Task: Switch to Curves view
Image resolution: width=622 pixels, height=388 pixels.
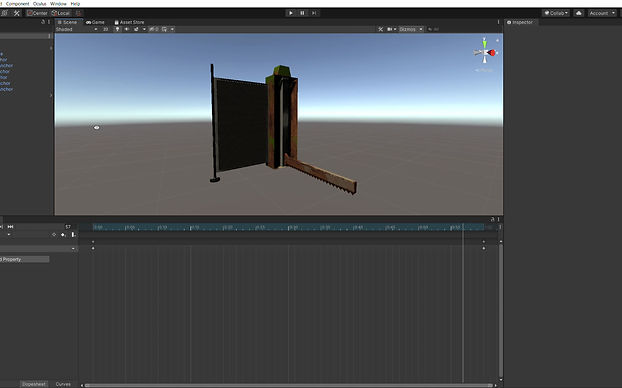Action: (63, 384)
